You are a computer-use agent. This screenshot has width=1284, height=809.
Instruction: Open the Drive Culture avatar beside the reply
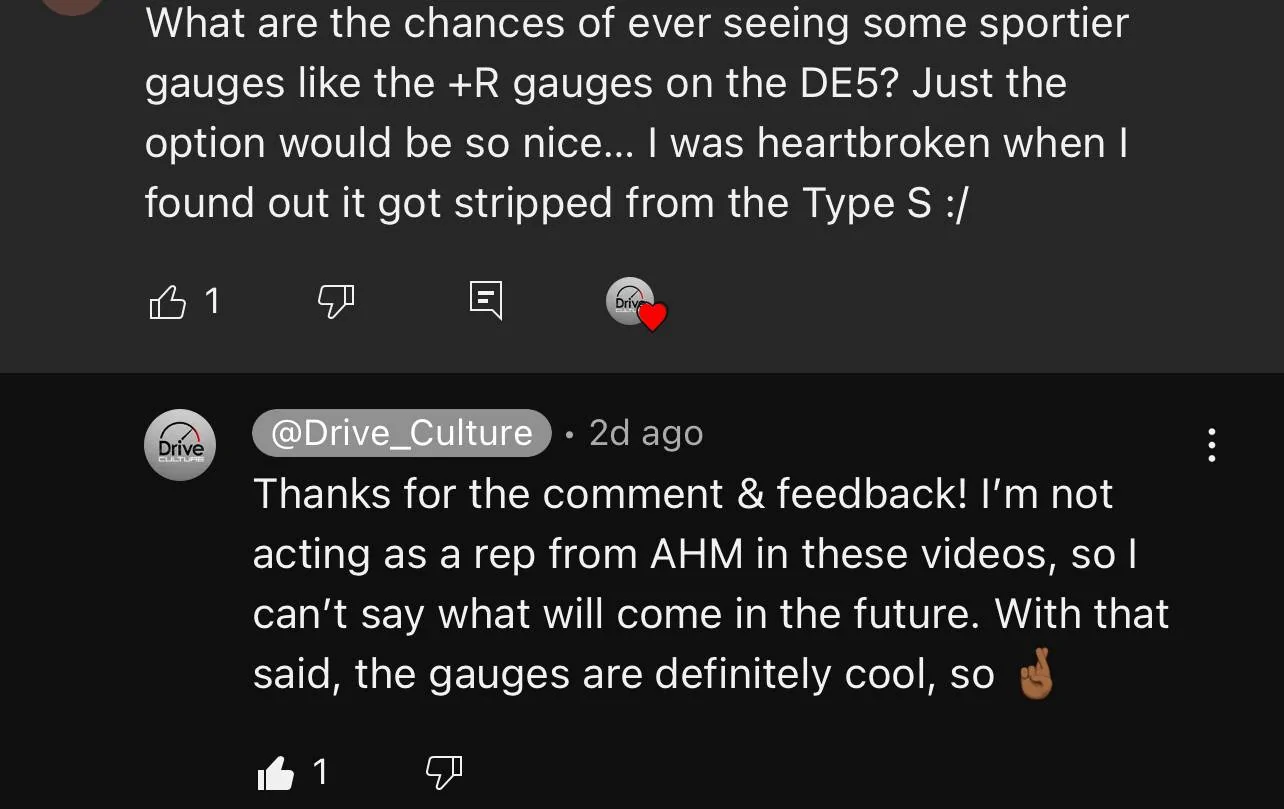(x=181, y=445)
